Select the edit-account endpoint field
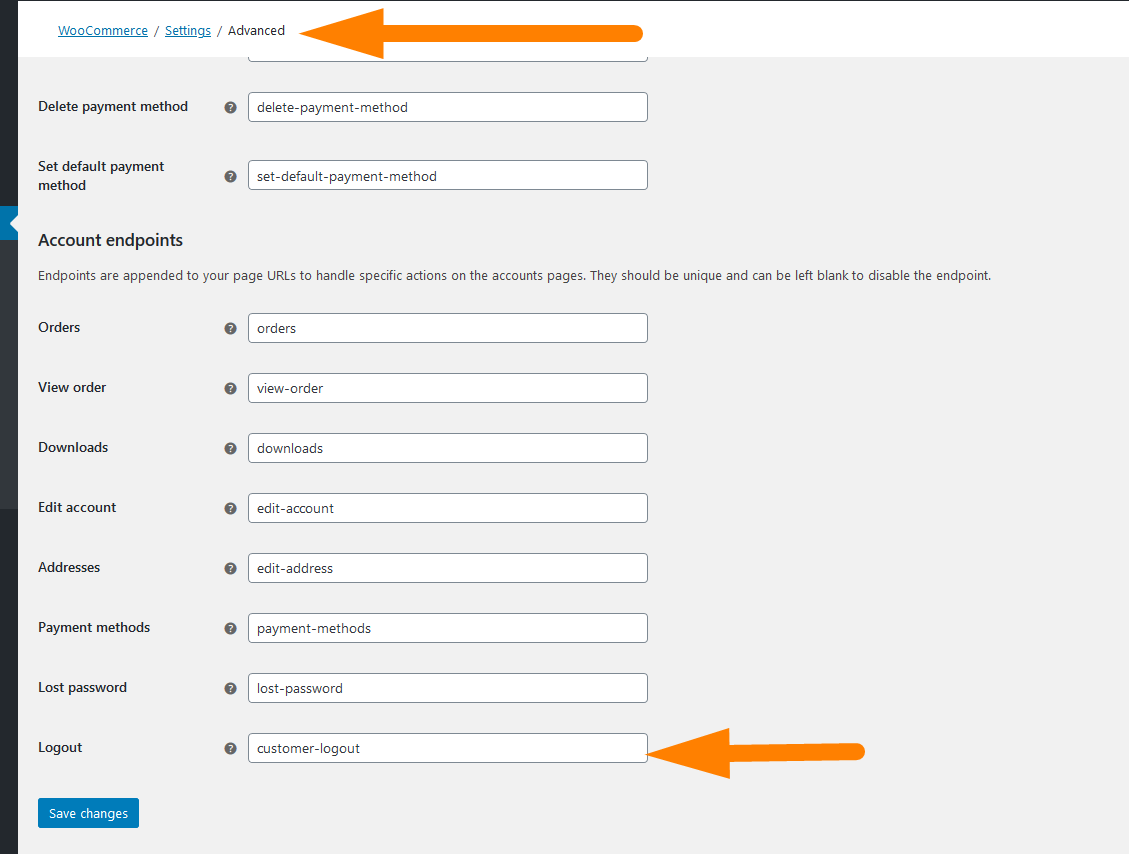 pyautogui.click(x=448, y=508)
